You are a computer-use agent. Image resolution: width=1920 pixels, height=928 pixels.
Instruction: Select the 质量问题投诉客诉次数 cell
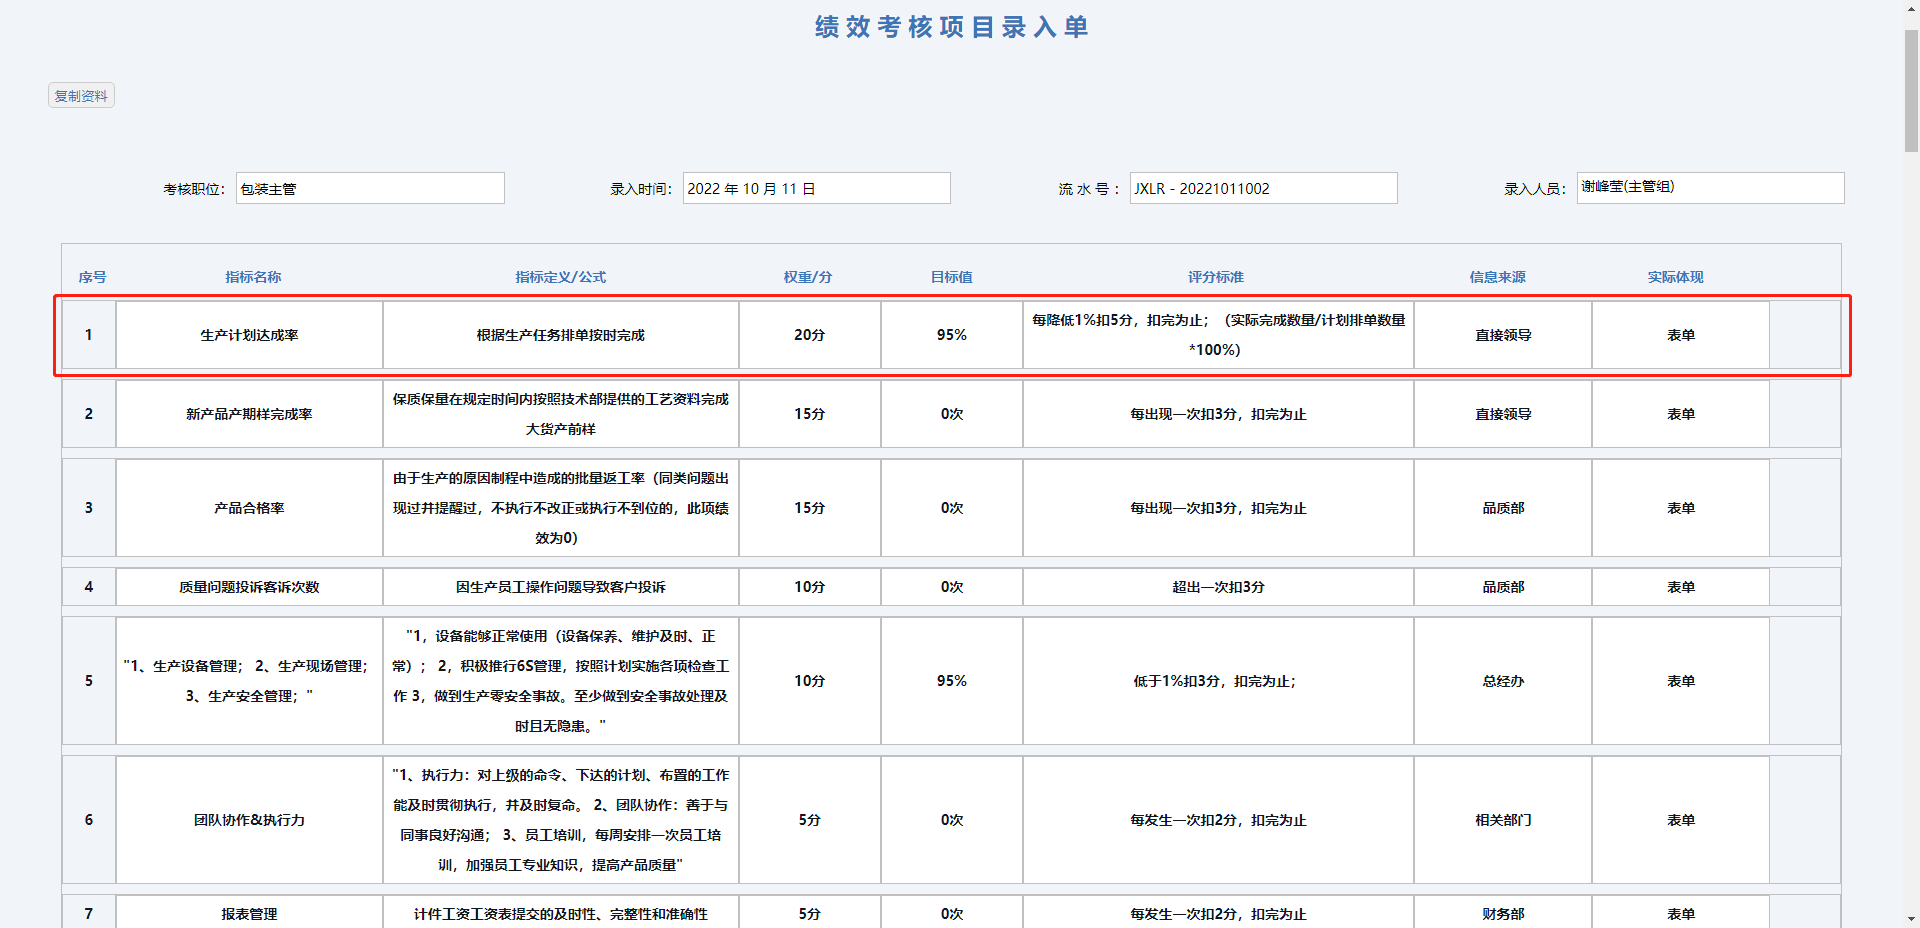coord(249,587)
